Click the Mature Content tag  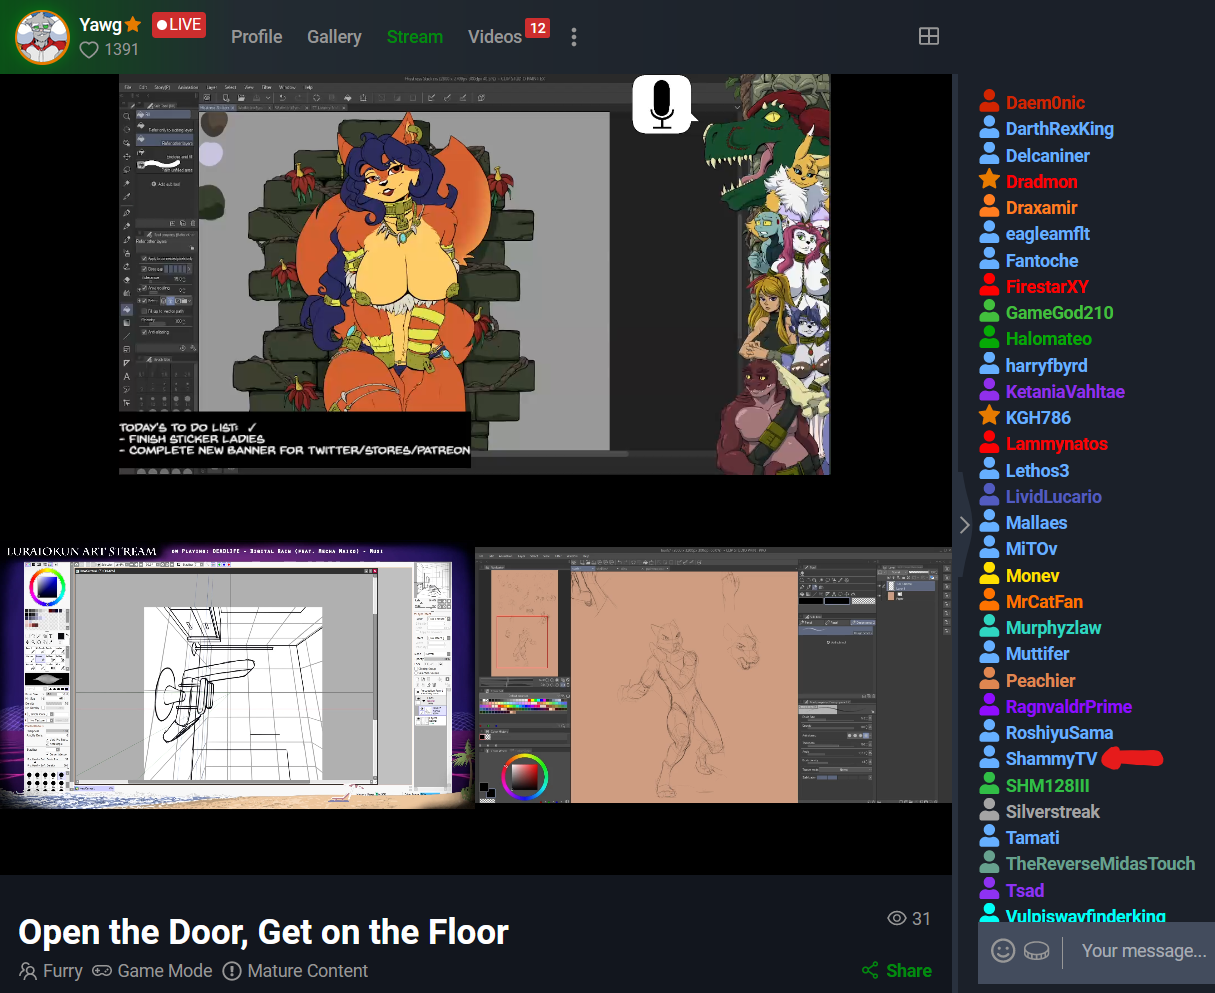pyautogui.click(x=295, y=971)
